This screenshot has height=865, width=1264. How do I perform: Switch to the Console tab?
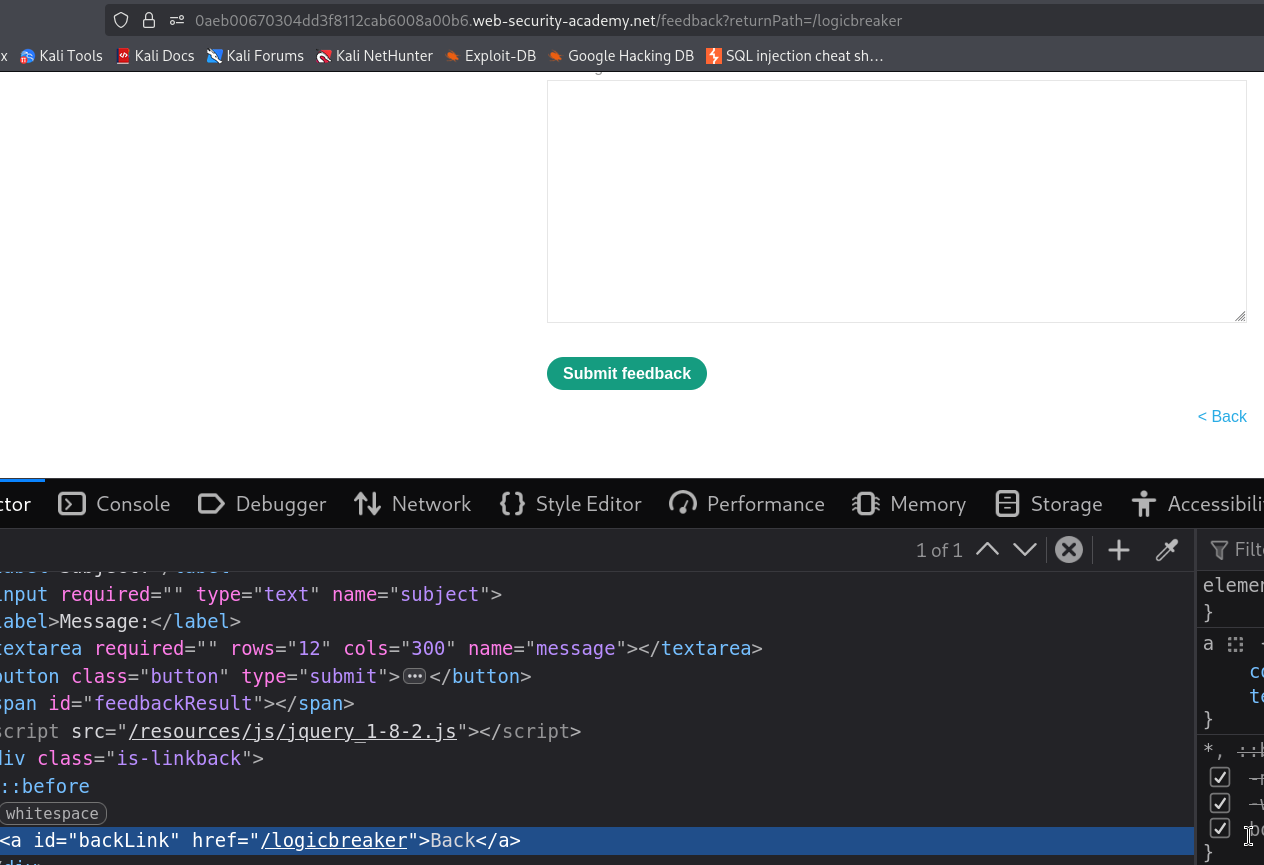[114, 504]
